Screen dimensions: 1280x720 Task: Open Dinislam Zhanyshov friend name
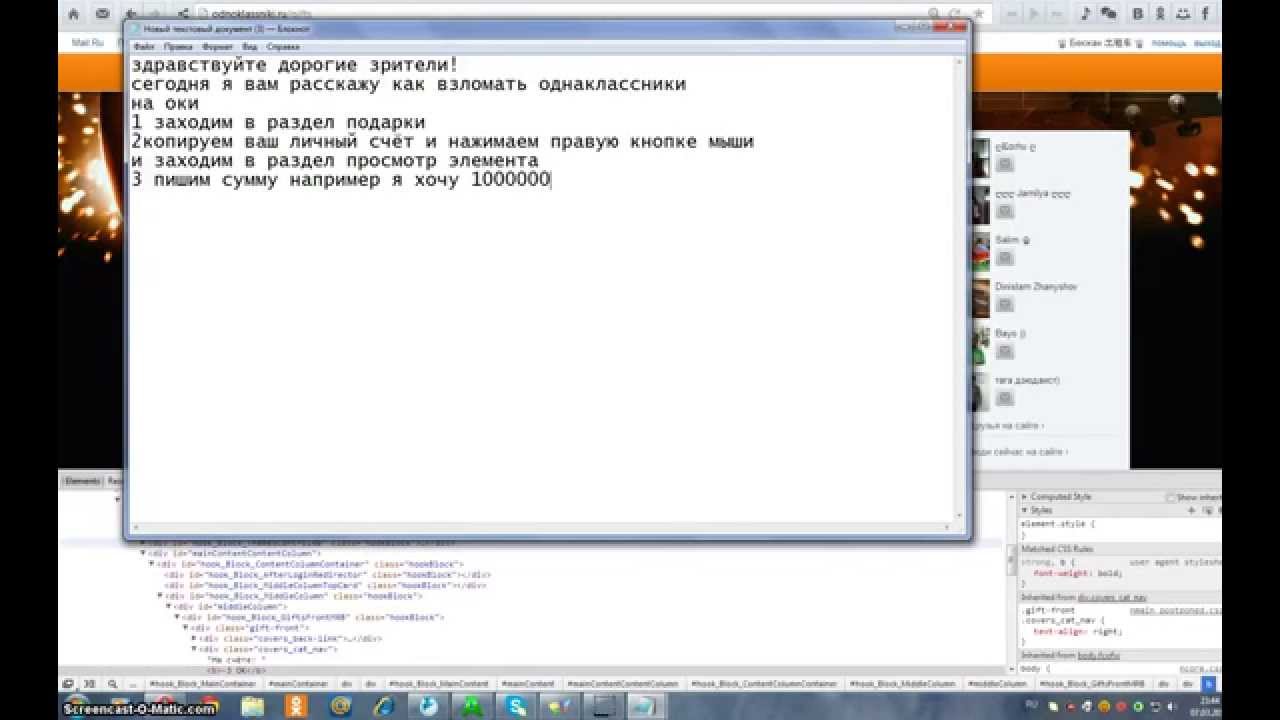click(1035, 287)
